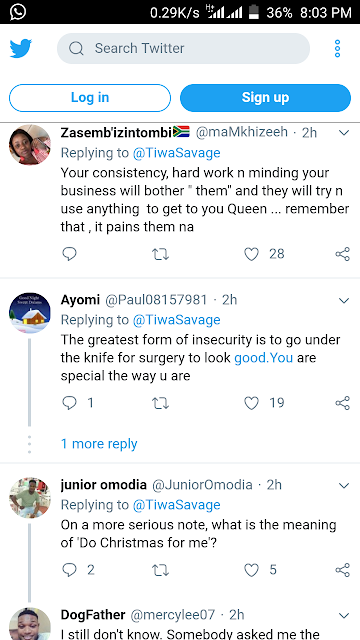Expand the chevron on DogFather's tweet
The width and height of the screenshot is (360, 640).
tap(344, 616)
